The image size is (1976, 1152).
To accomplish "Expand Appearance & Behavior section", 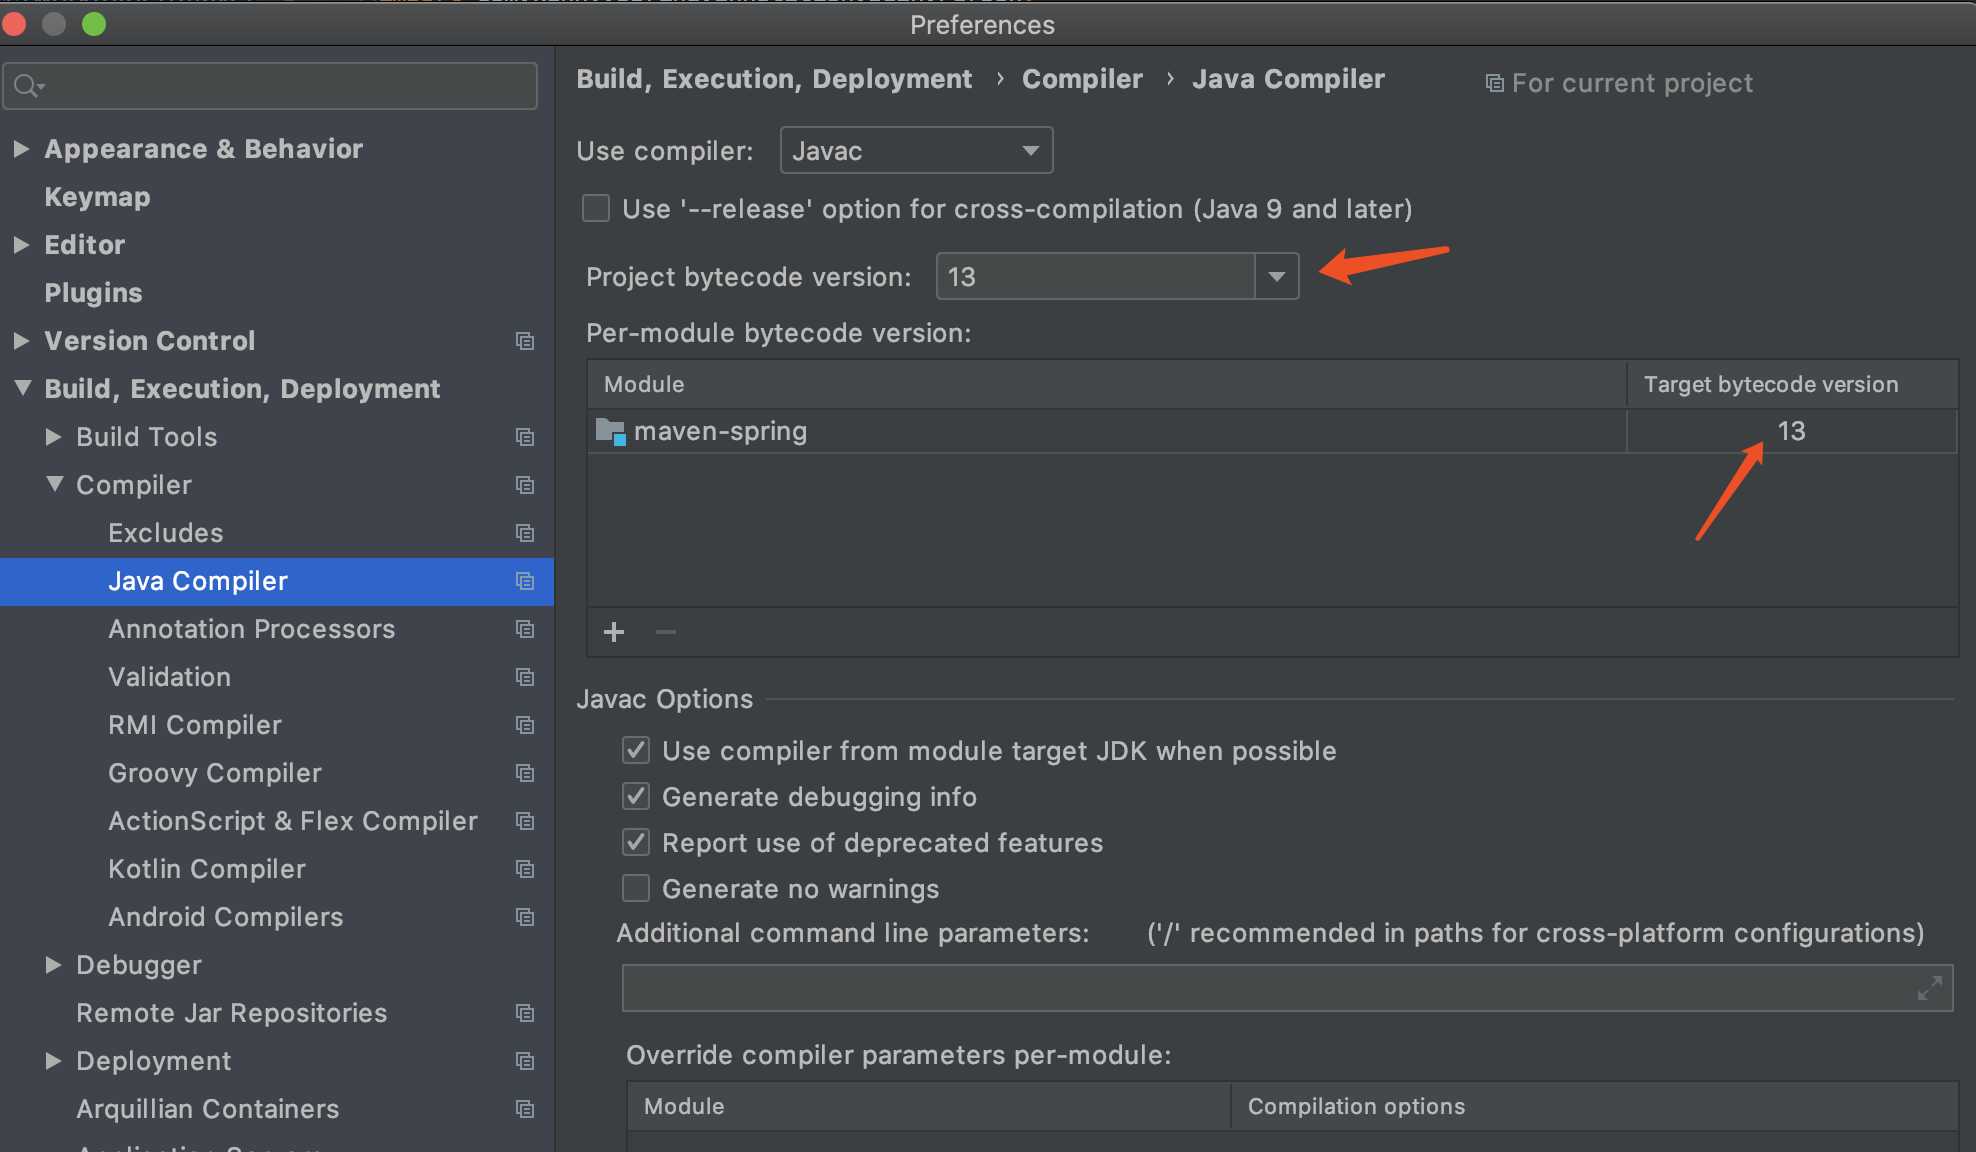I will coord(21,149).
